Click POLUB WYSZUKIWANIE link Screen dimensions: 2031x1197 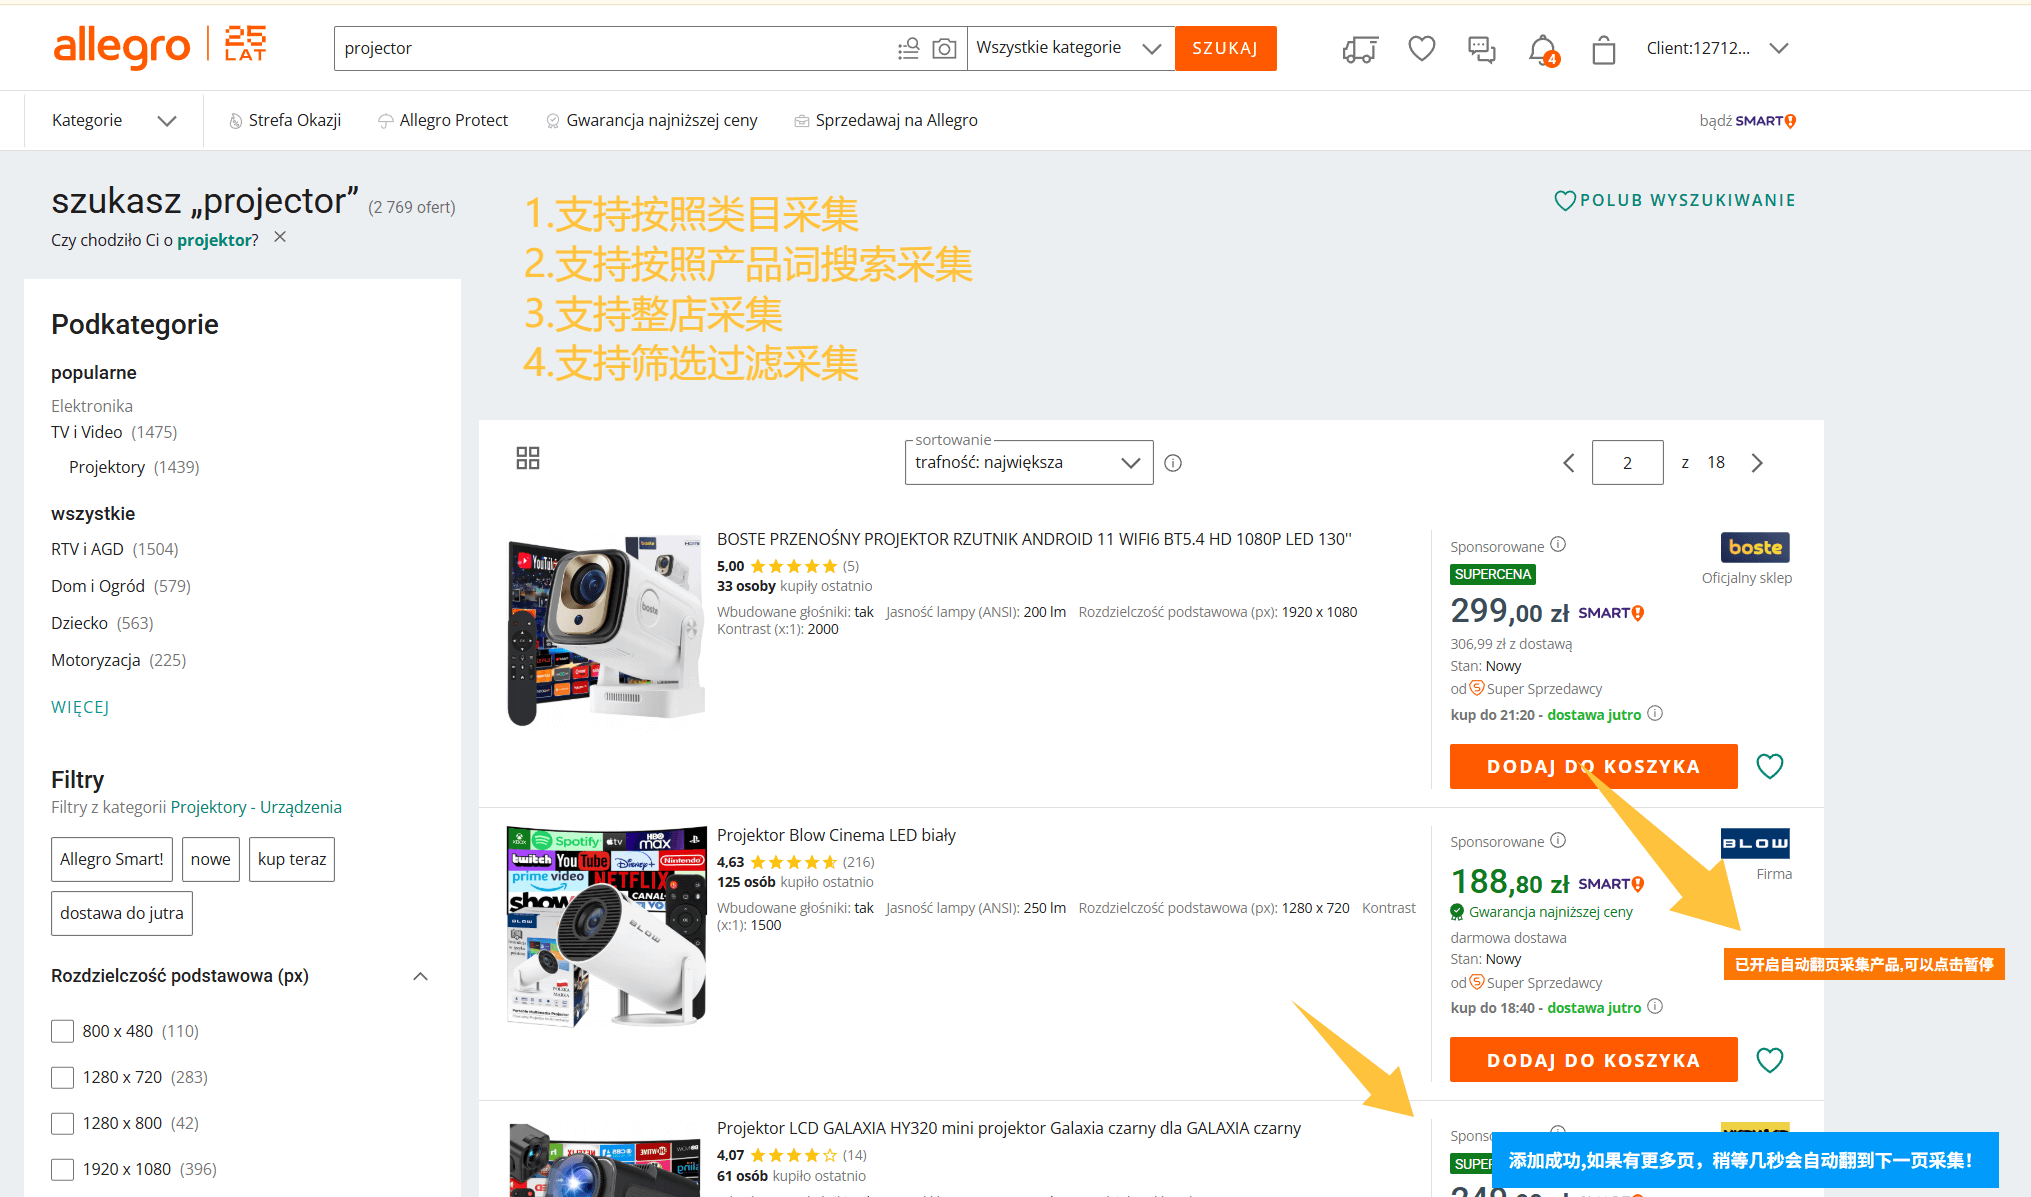1675,200
